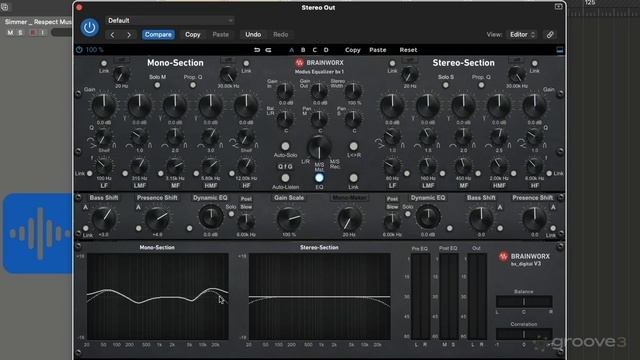Screen dimensions: 640x360
Task: Click the Gain Out knob
Action: [319, 92]
